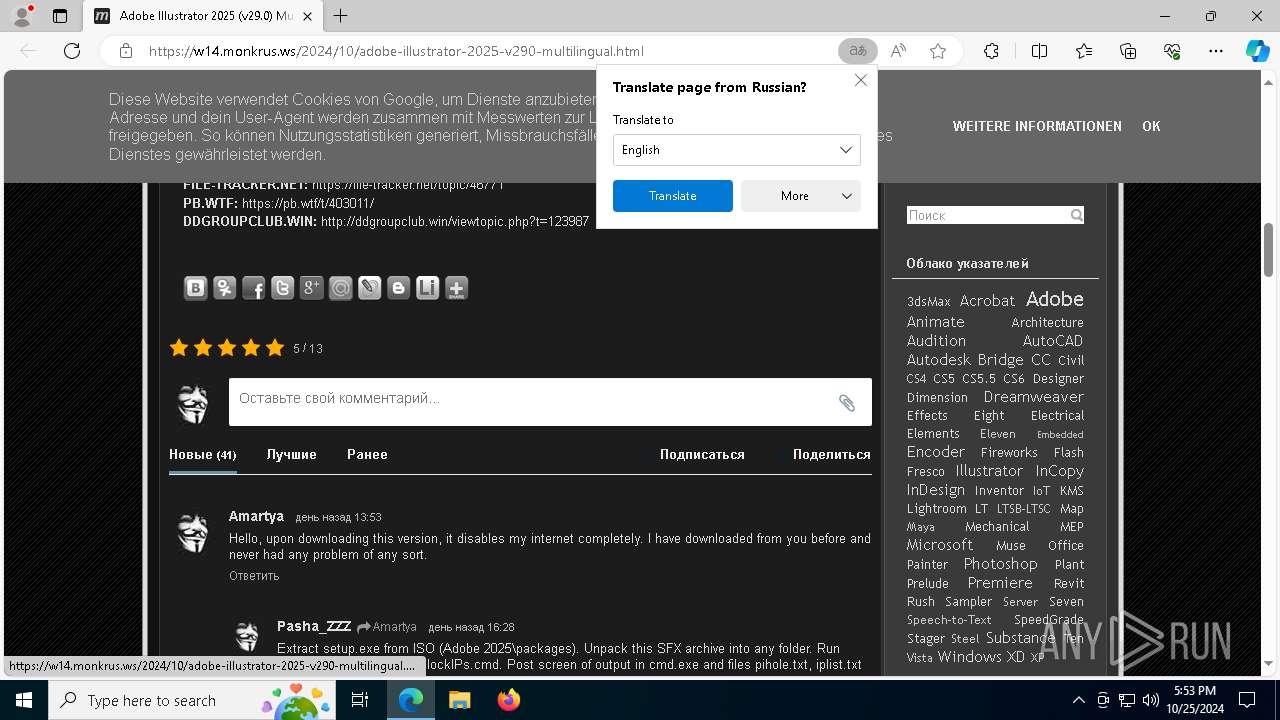Click Ответить under Amartya's comment

(x=254, y=576)
